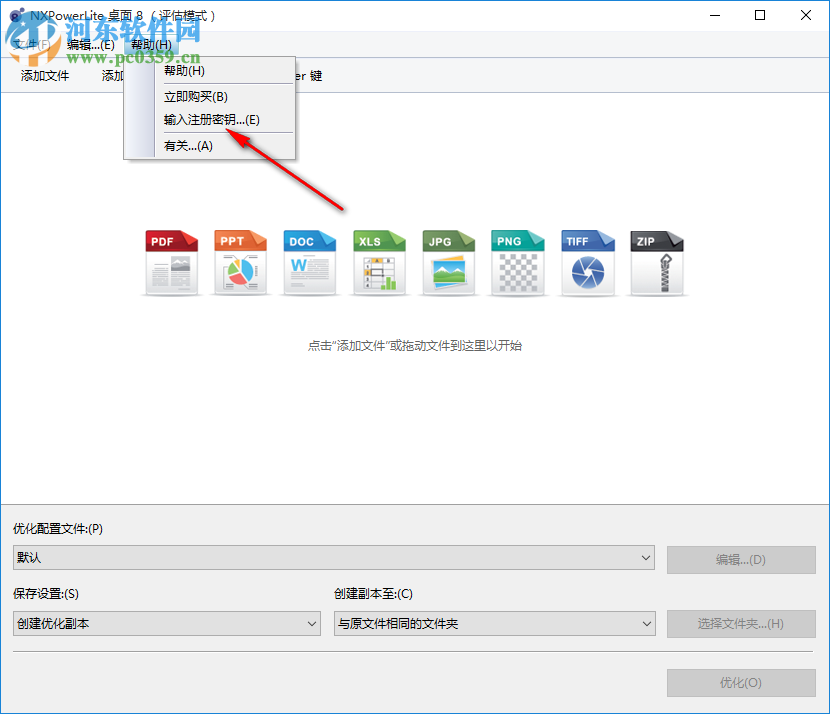The width and height of the screenshot is (830, 714).
Task: Click the 优化(O) button
Action: pos(741,683)
